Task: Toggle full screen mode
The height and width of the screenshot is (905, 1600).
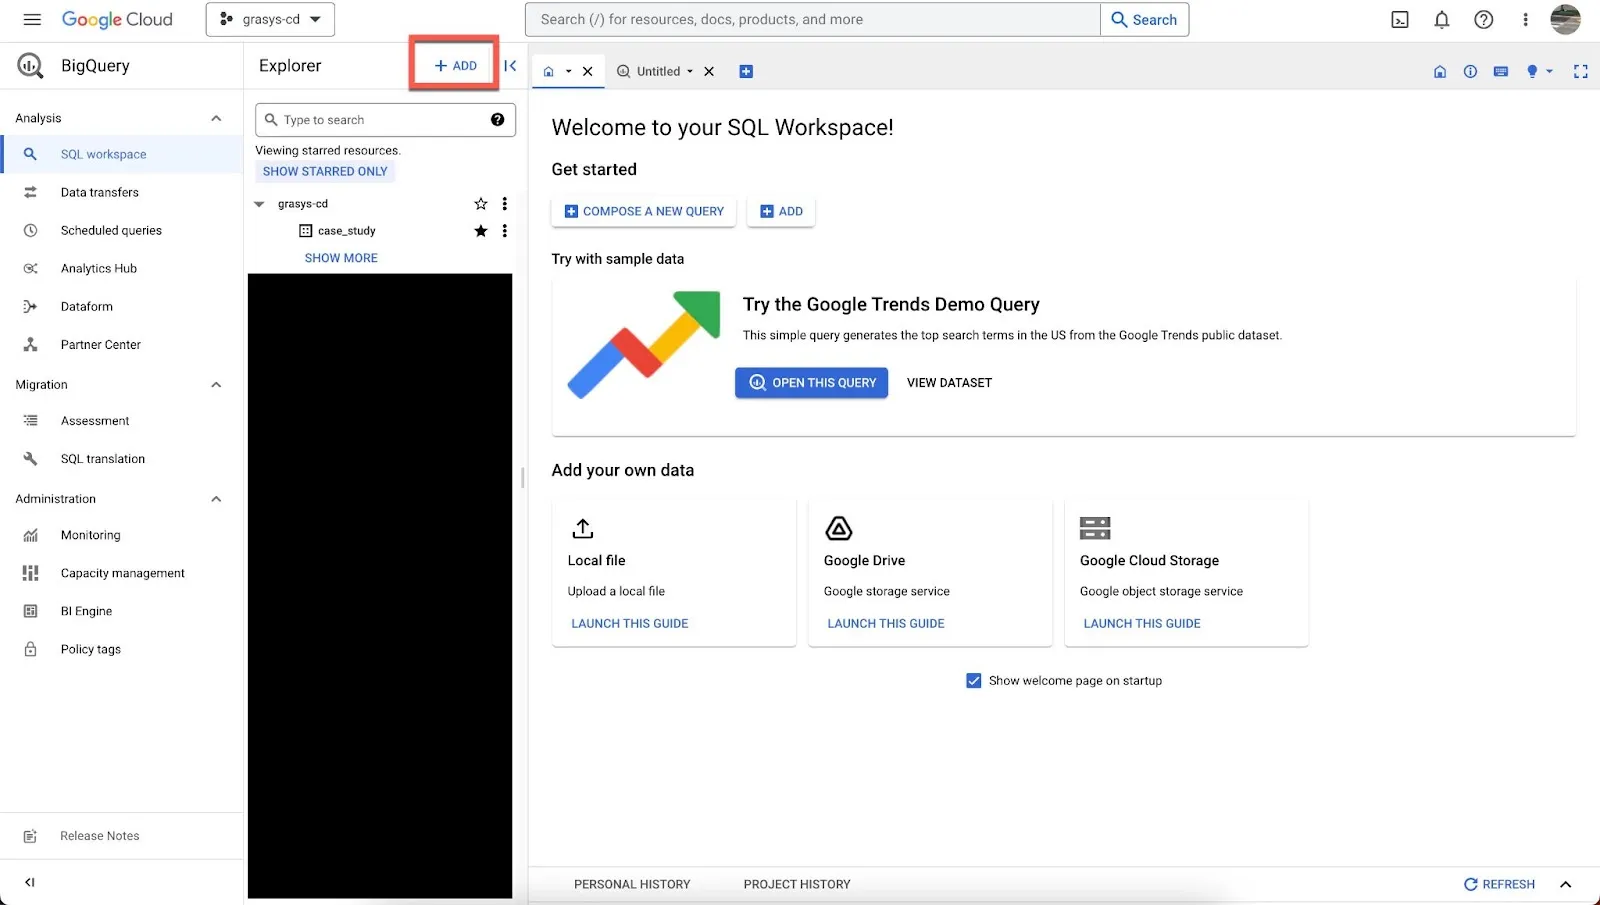Action: [x=1581, y=72]
